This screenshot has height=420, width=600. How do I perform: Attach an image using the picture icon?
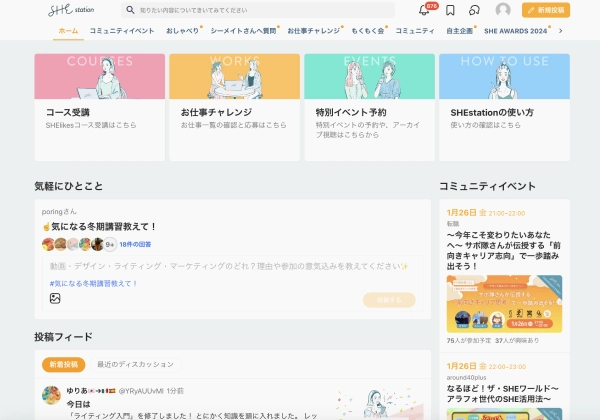coord(56,298)
